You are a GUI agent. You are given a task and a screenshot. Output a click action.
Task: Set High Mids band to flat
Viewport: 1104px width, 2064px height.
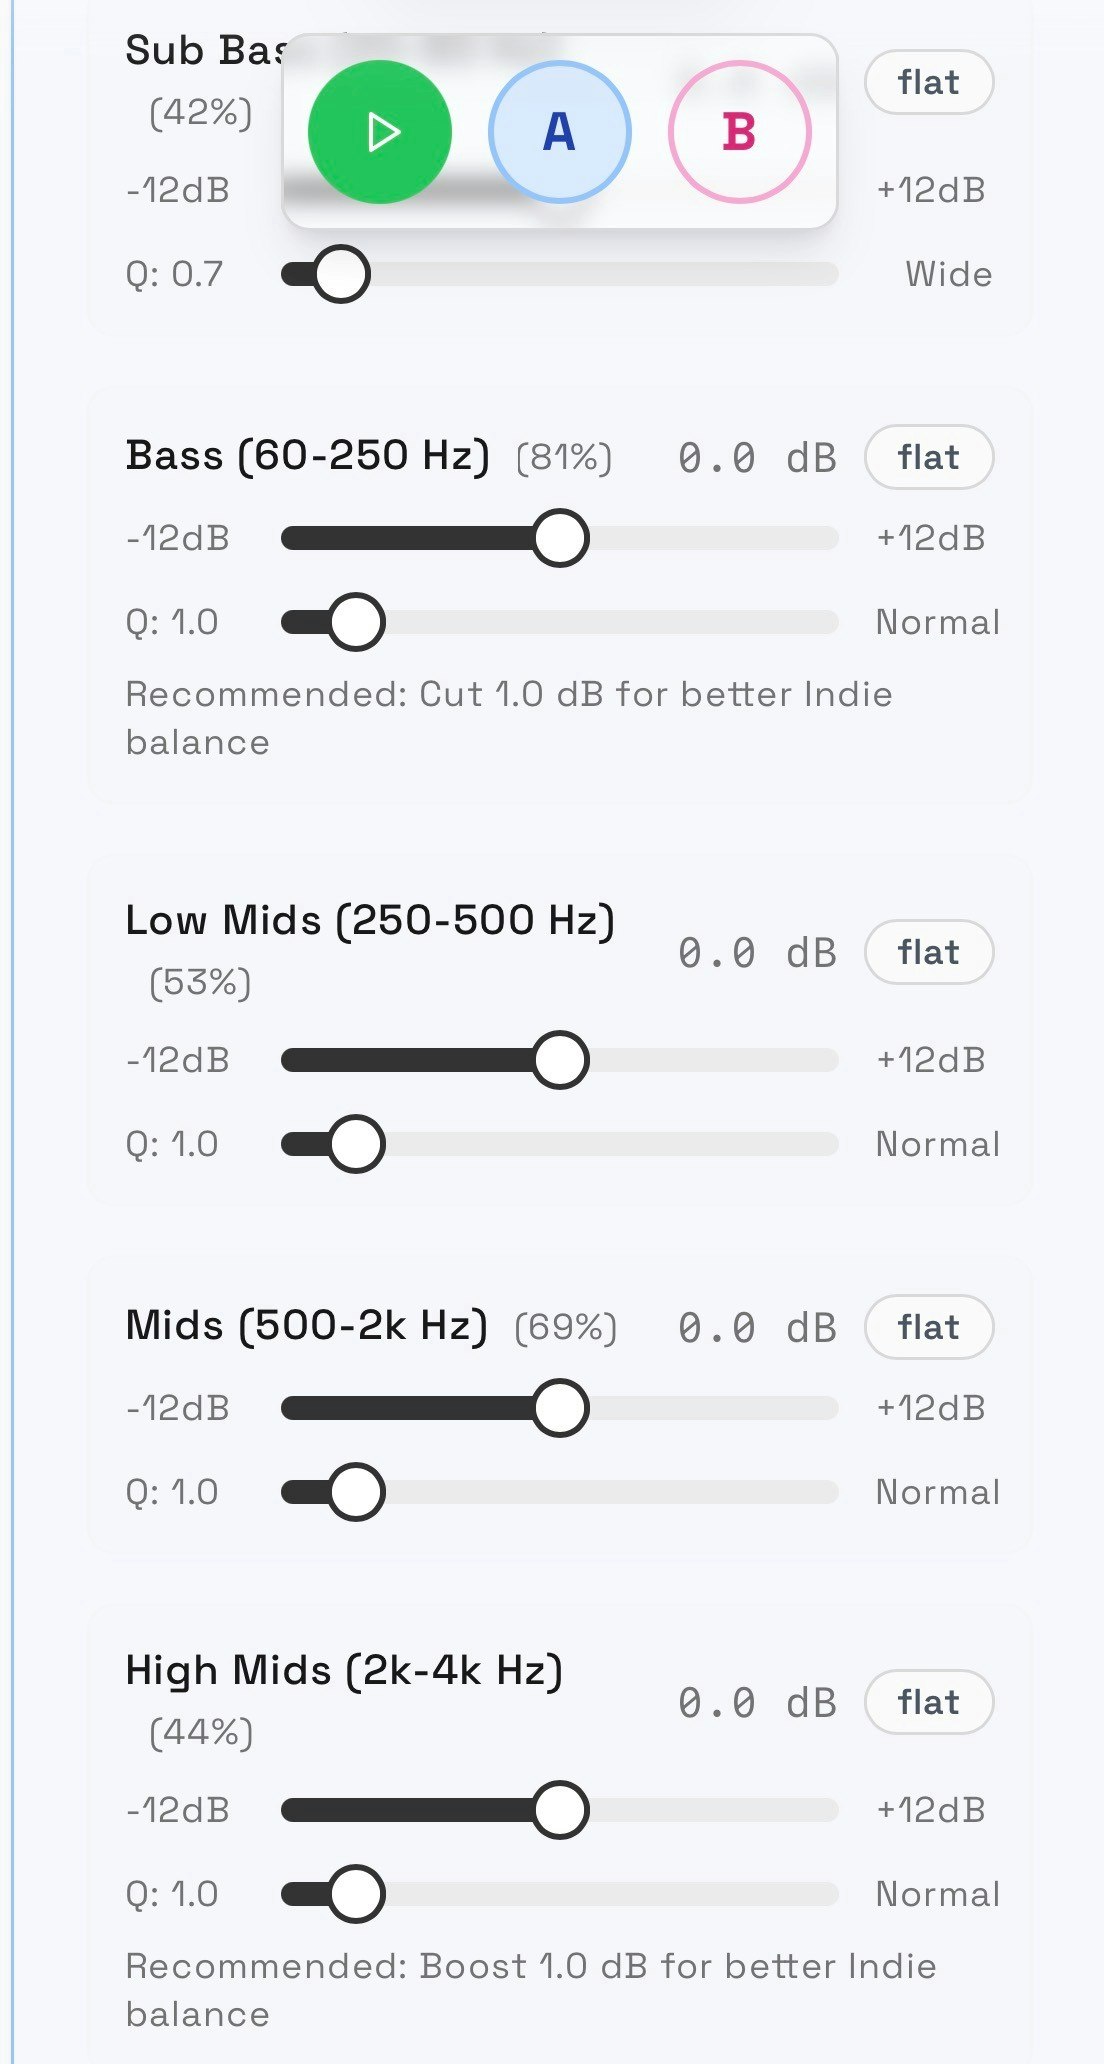[x=928, y=1702]
